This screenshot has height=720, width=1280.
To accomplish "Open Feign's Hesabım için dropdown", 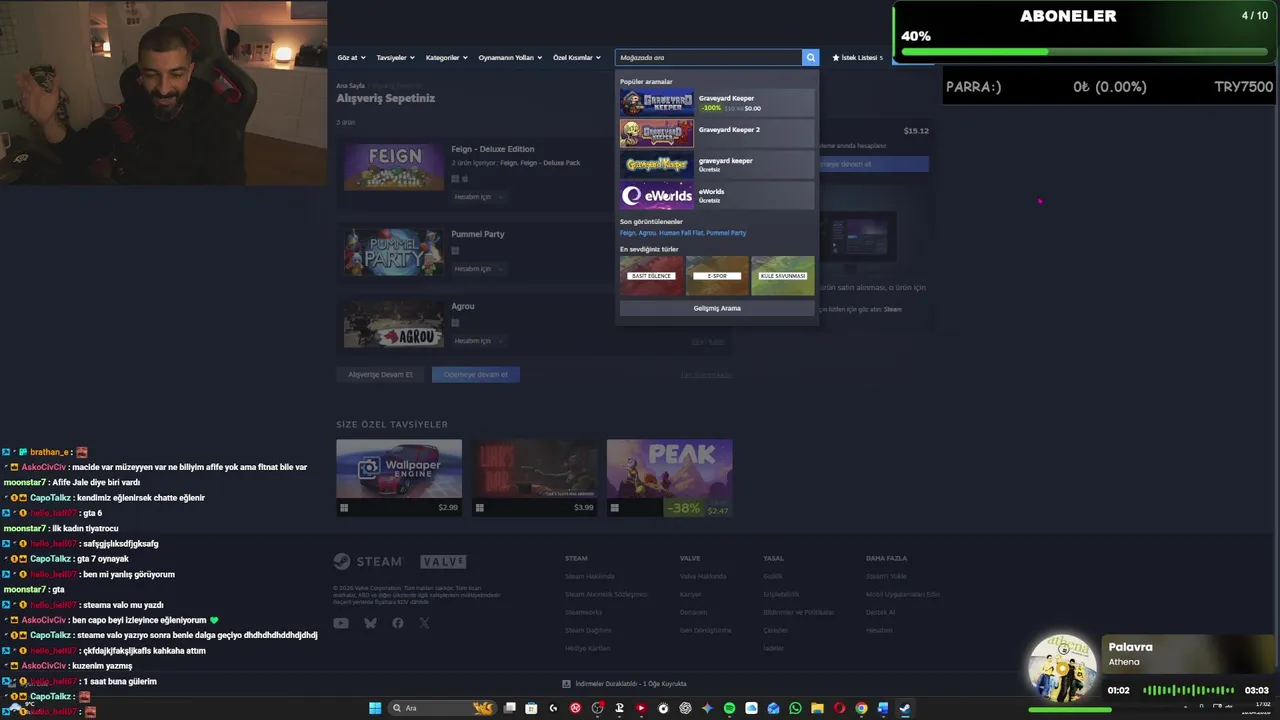I will [x=478, y=197].
